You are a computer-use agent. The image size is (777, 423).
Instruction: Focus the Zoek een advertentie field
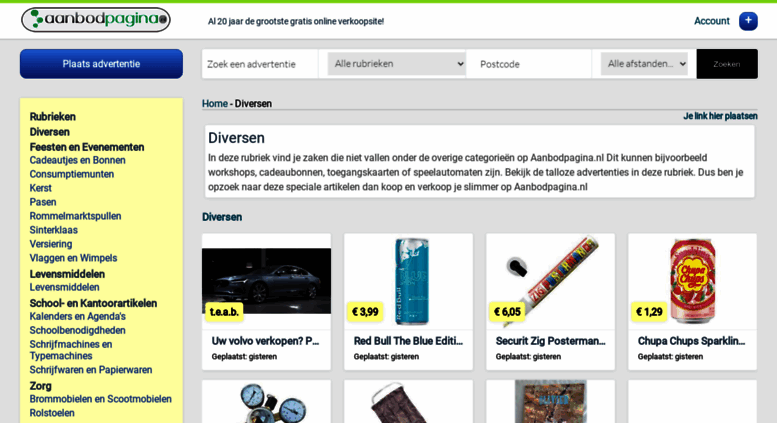point(260,64)
